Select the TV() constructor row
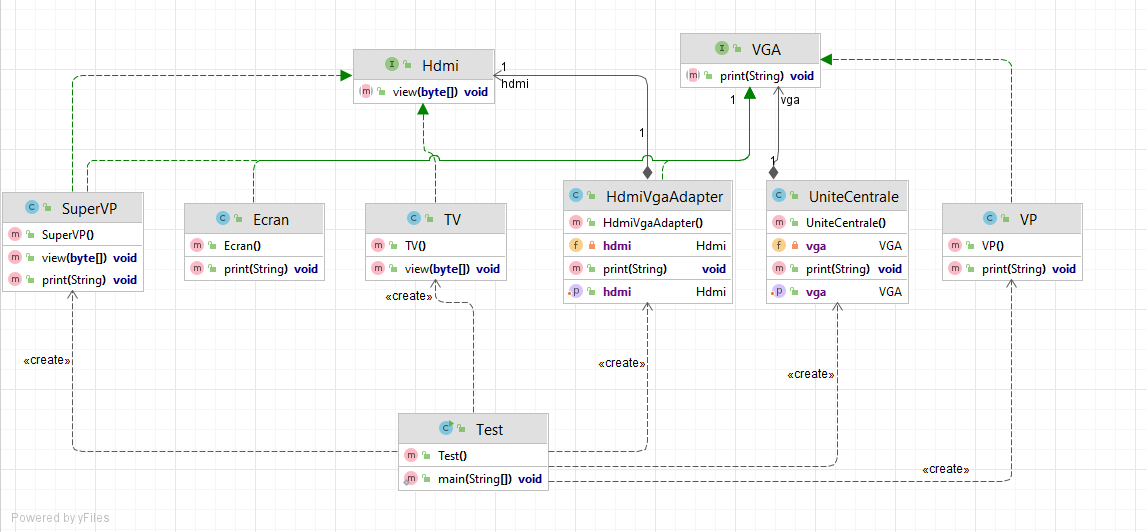This screenshot has height=532, width=1147. coord(435,246)
